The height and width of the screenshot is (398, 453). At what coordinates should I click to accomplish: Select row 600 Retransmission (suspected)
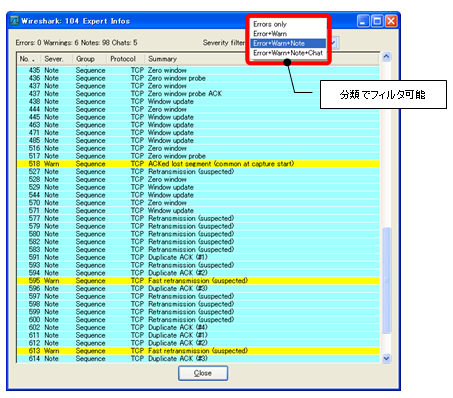point(198,320)
